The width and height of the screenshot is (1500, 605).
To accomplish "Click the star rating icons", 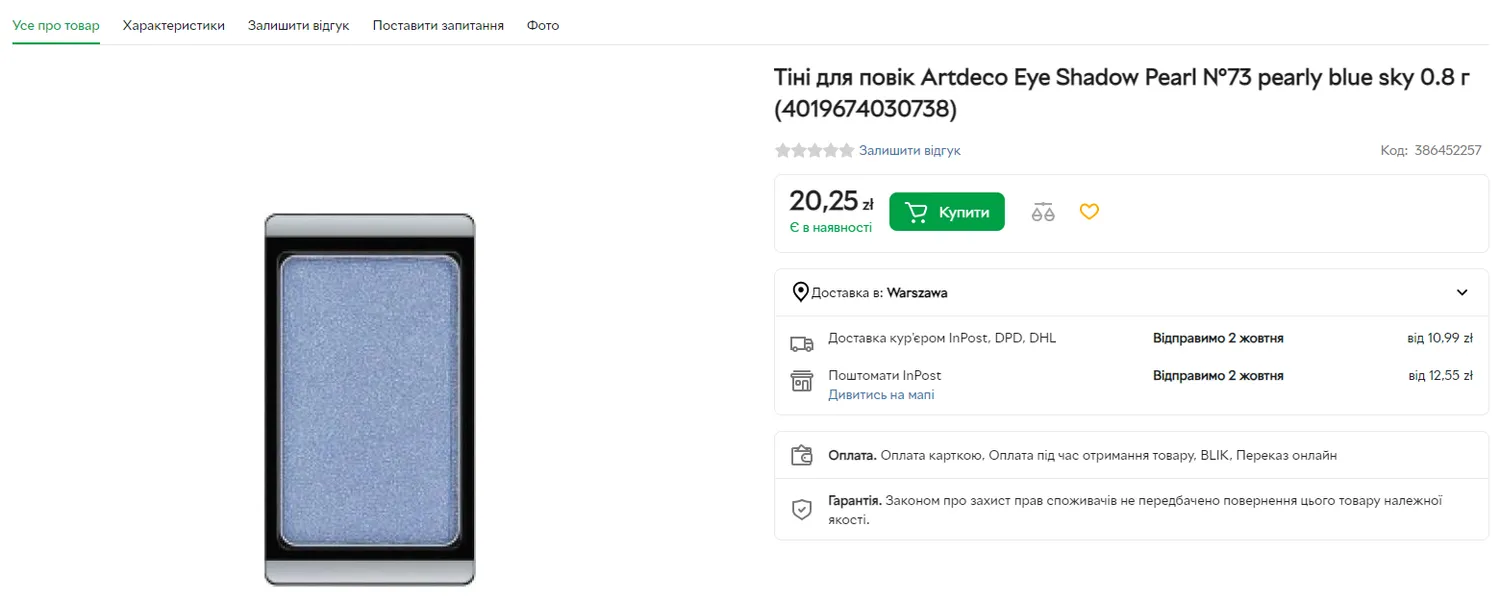I will point(814,151).
